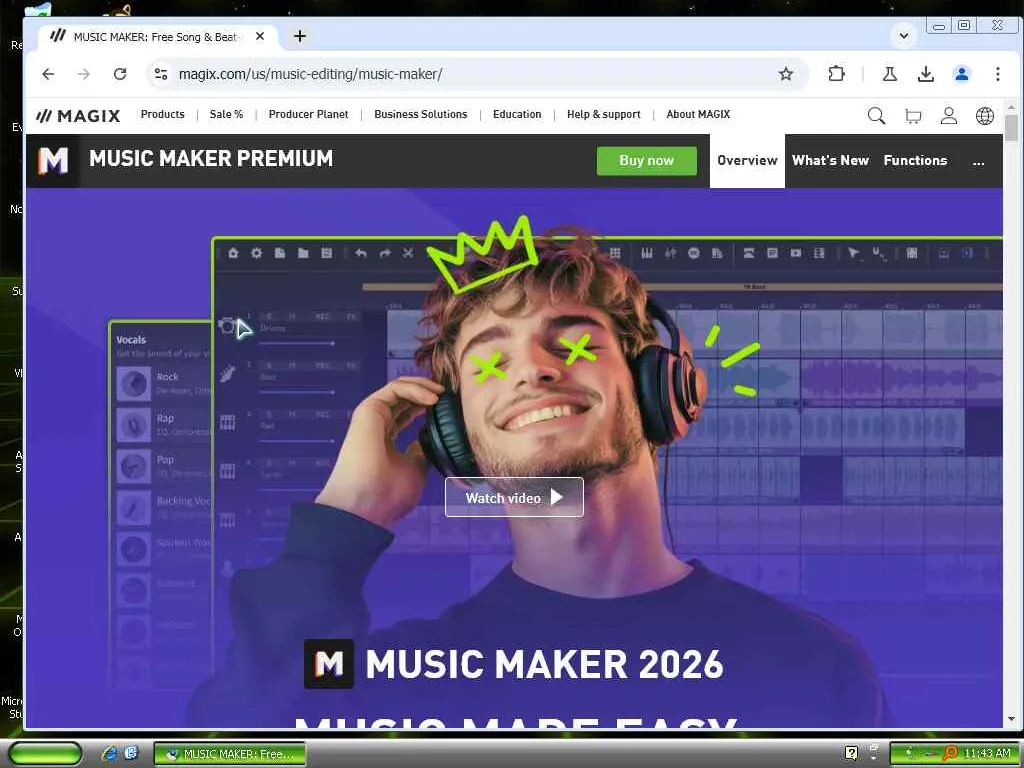
Task: Close the MUSIC MAKER browser tab
Action: click(x=260, y=37)
